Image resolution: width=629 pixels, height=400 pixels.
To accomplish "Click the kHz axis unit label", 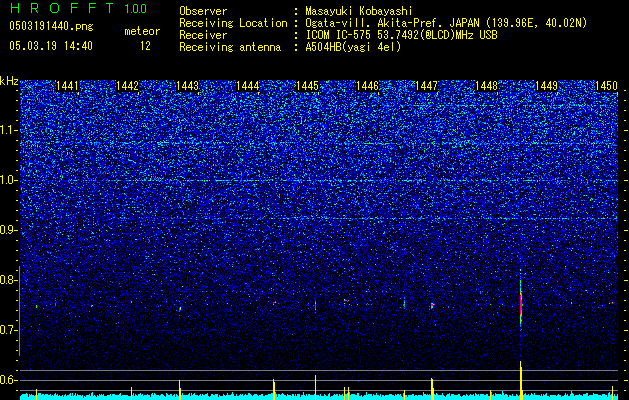I will pos(9,81).
